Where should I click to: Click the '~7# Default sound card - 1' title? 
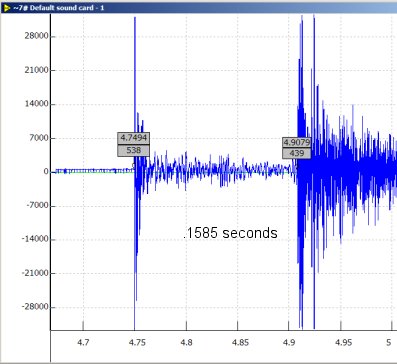coord(59,8)
